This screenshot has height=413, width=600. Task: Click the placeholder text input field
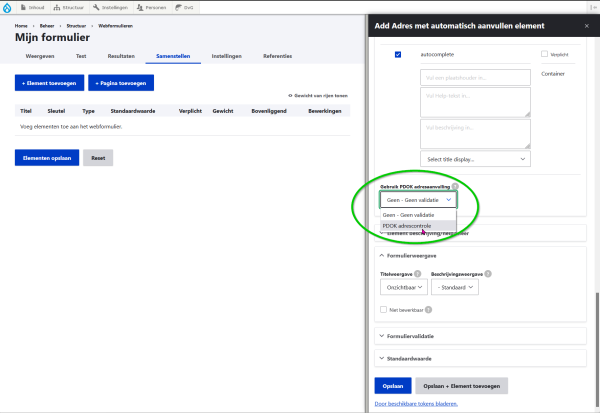(x=475, y=77)
